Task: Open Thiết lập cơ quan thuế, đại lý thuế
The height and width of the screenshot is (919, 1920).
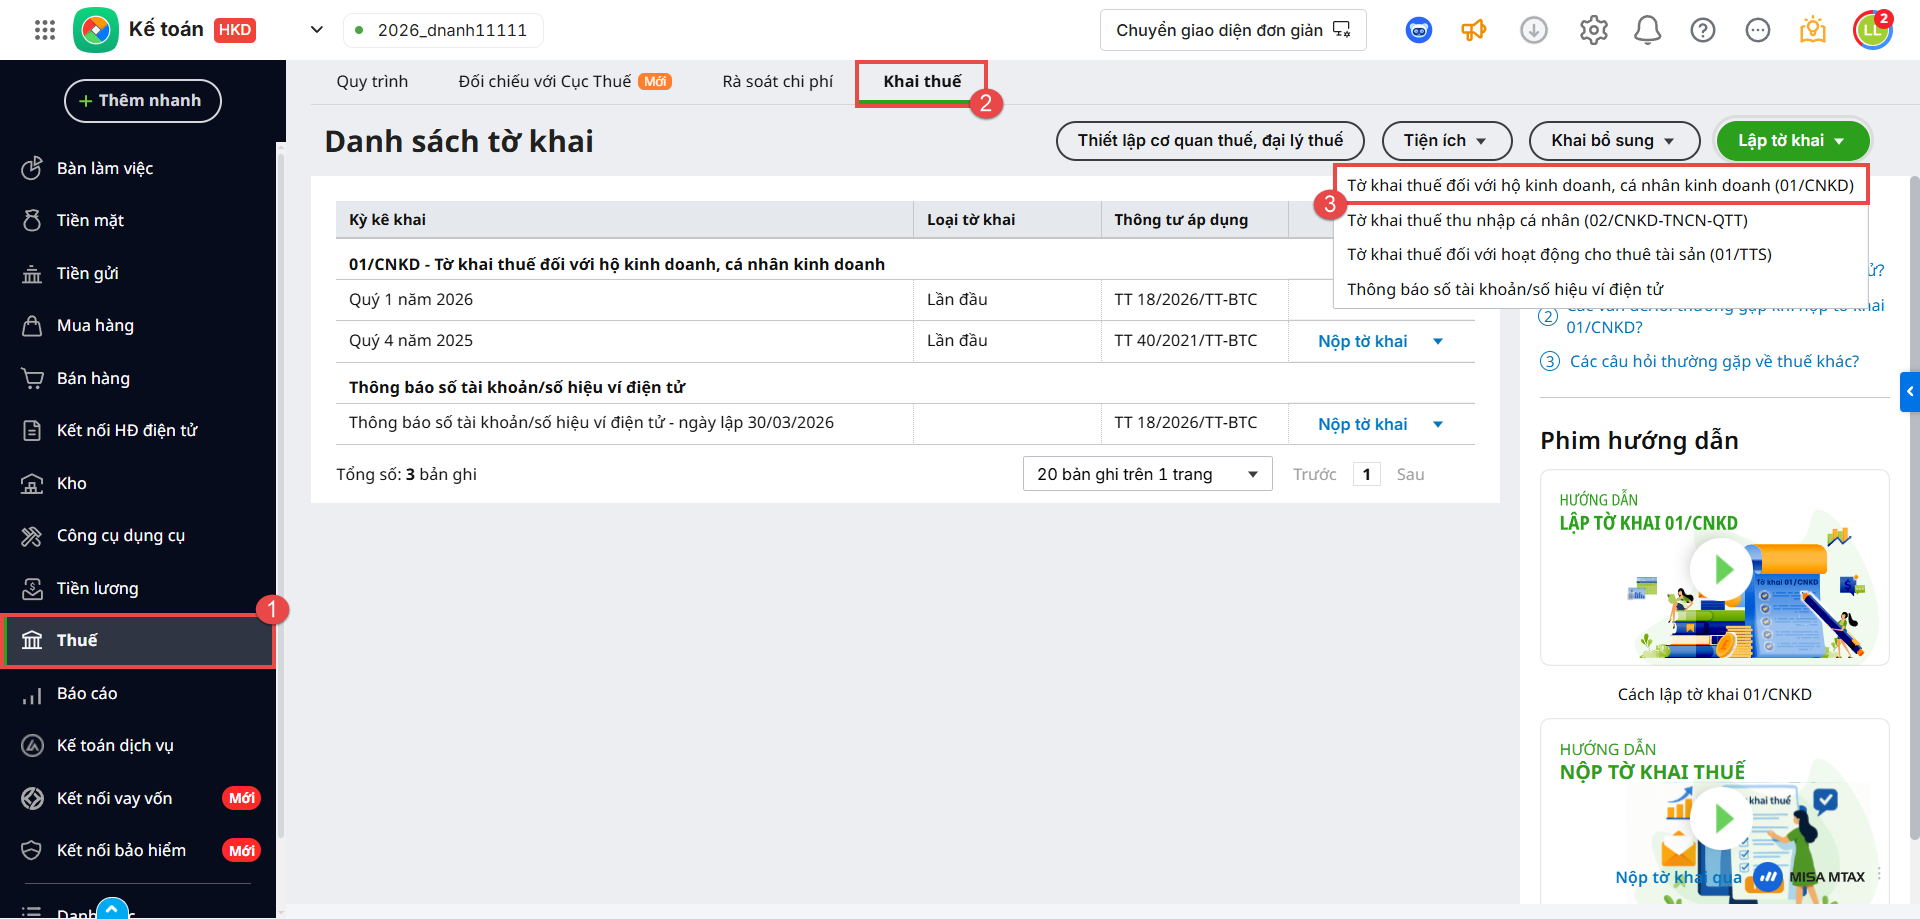Action: [x=1209, y=141]
